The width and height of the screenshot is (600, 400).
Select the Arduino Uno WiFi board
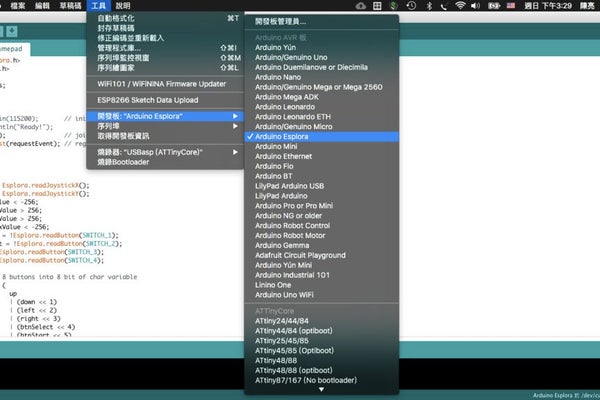[x=321, y=295]
